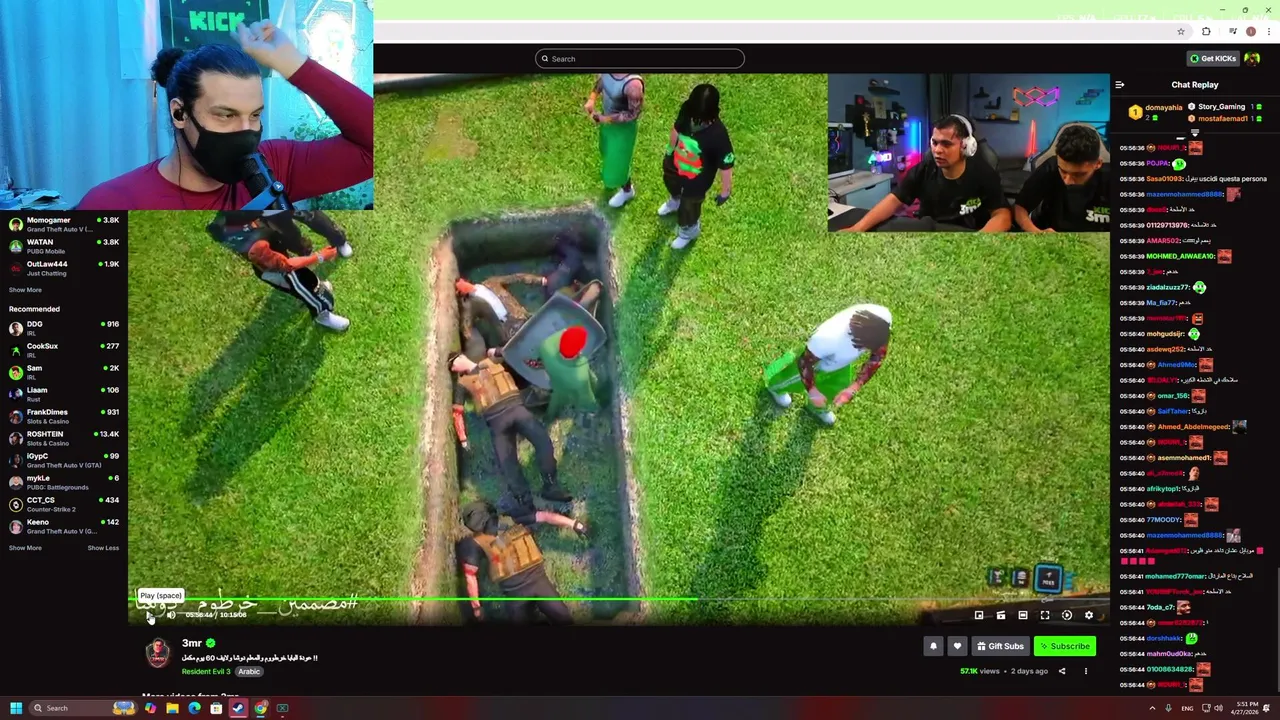Open the browser media control icon
This screenshot has height=720, width=1280.
click(x=1232, y=31)
